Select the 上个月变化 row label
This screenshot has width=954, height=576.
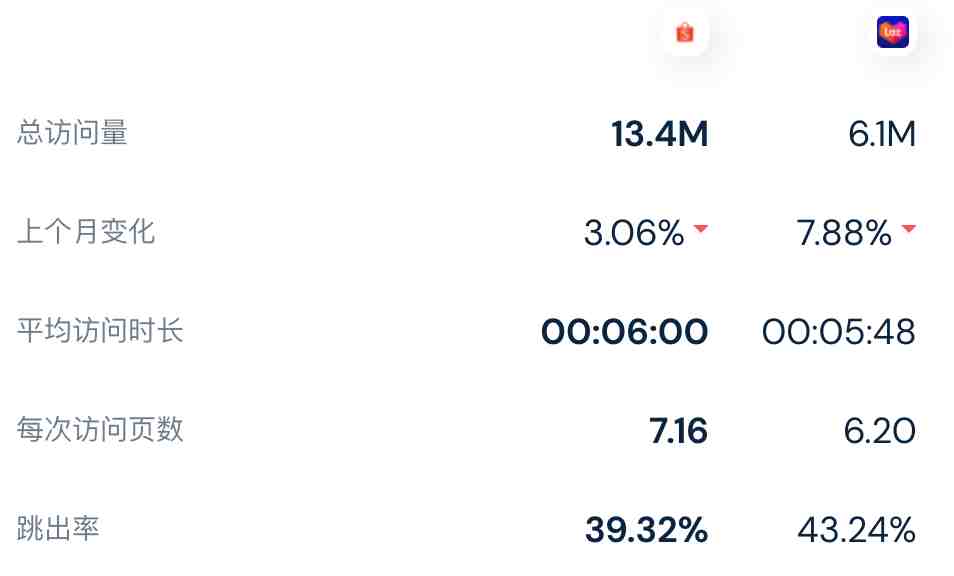pyautogui.click(x=86, y=232)
